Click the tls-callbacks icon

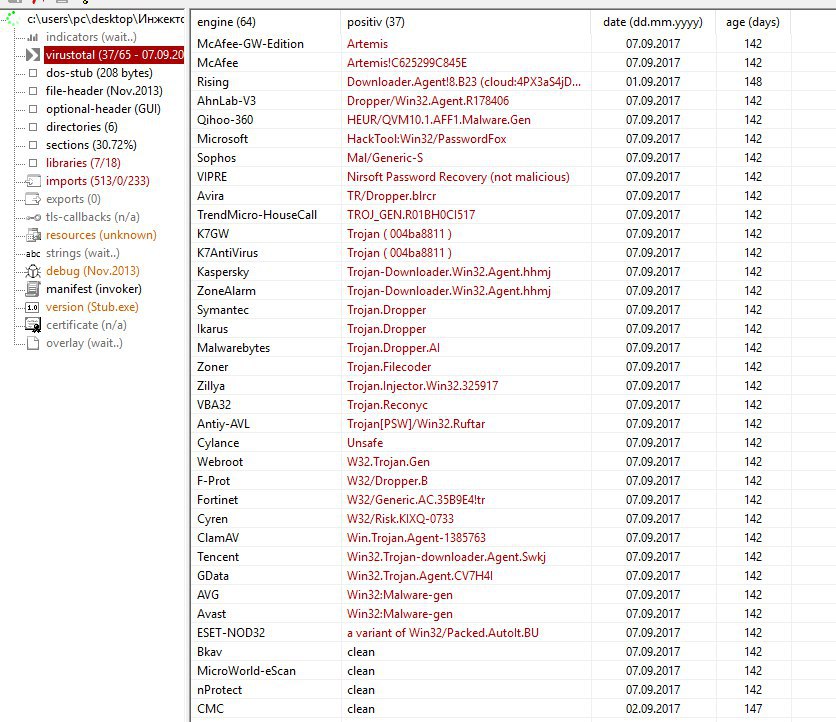[33, 218]
